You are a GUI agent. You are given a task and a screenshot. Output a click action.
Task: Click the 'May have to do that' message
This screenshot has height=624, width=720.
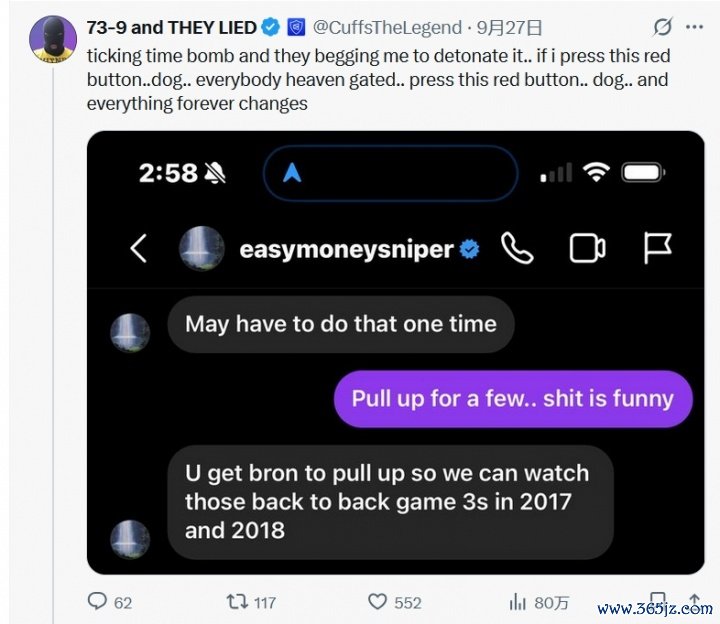pyautogui.click(x=340, y=323)
